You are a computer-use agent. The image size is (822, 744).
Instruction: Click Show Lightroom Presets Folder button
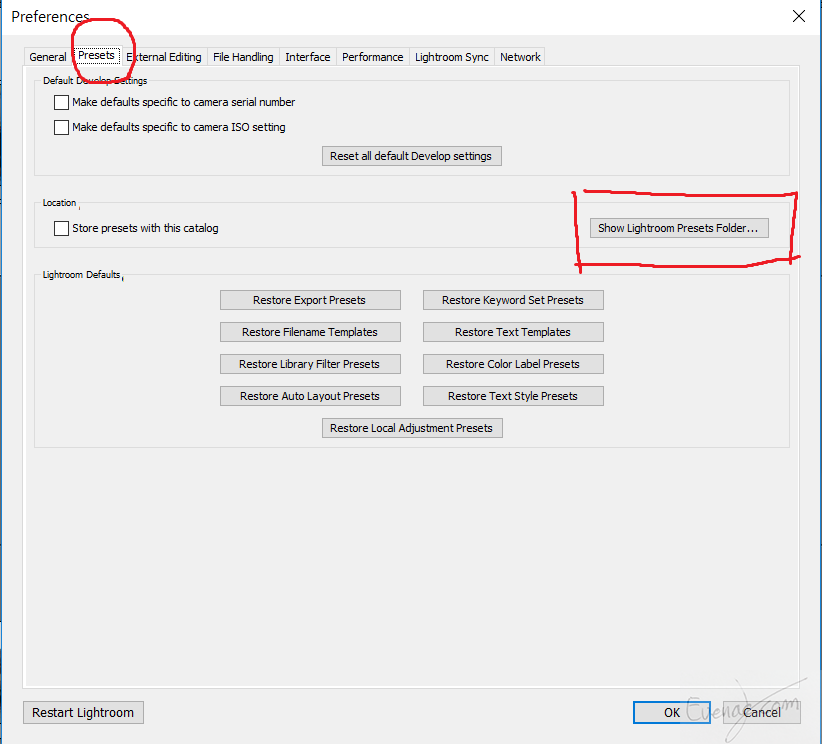(x=679, y=228)
